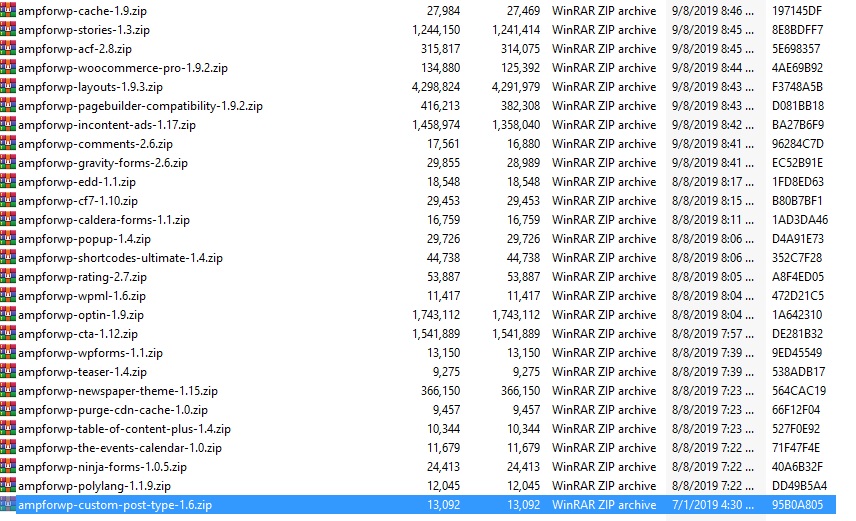Select ampforwp-cf7-1.10.zip file
The image size is (856, 521).
pos(78,201)
